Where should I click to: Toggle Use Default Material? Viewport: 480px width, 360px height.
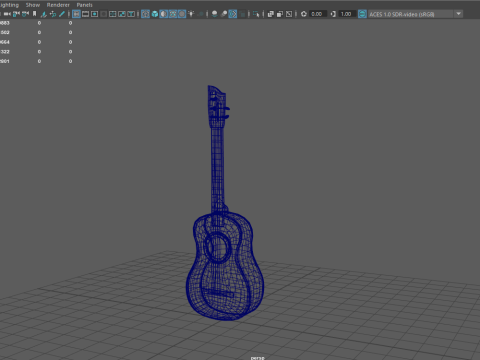pyautogui.click(x=164, y=14)
